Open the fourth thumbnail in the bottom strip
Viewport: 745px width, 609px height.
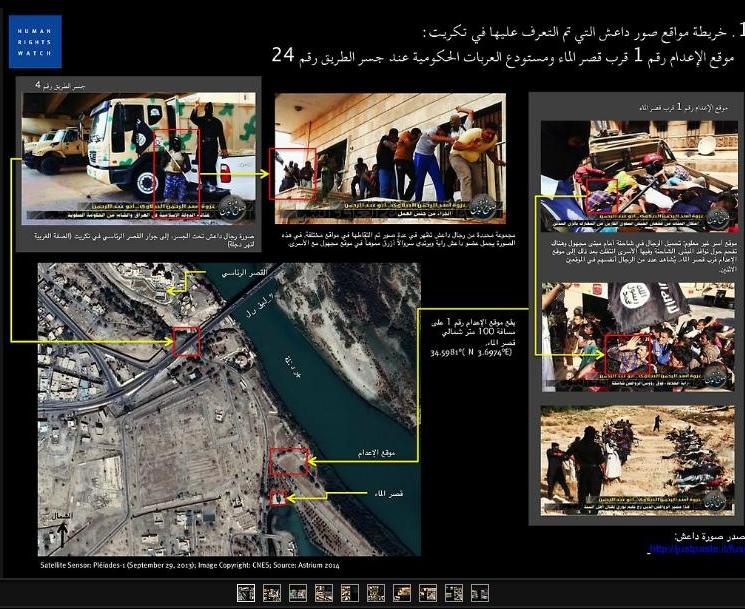coord(323,593)
